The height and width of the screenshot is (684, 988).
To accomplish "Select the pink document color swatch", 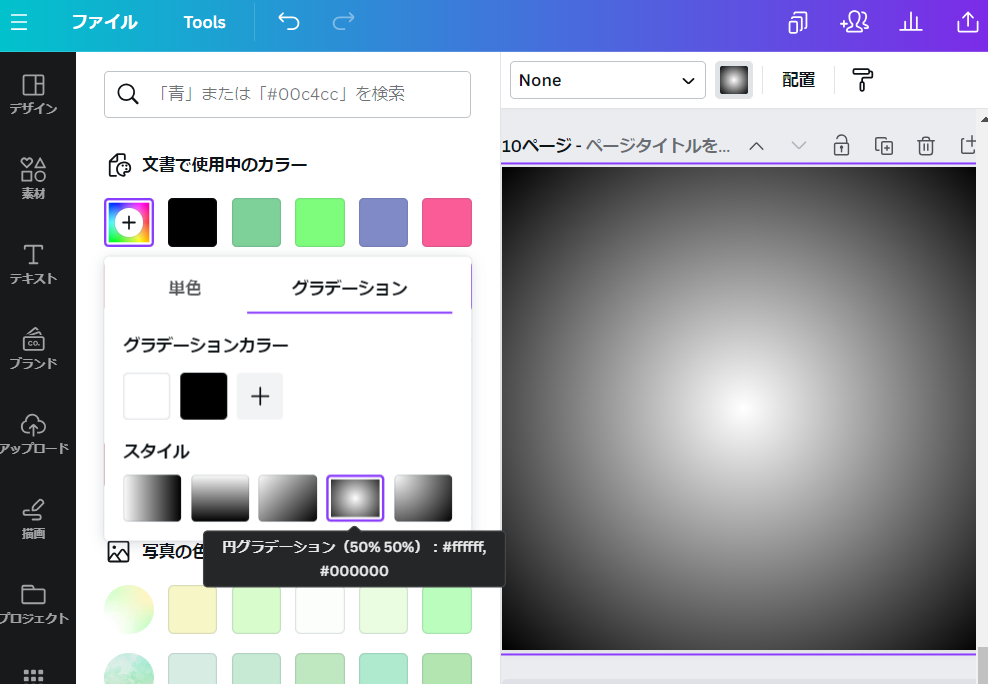I will click(447, 222).
